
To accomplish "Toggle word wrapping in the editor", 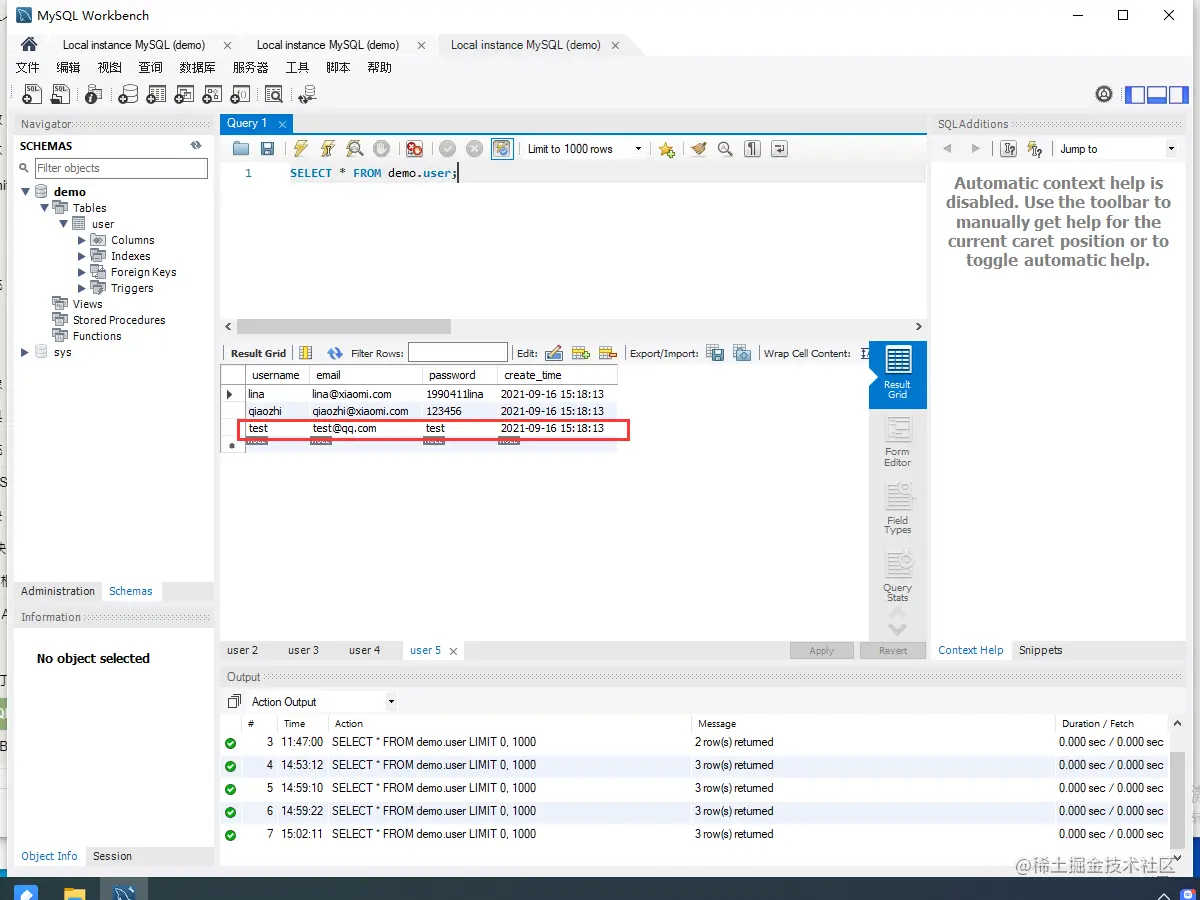I will tap(779, 149).
